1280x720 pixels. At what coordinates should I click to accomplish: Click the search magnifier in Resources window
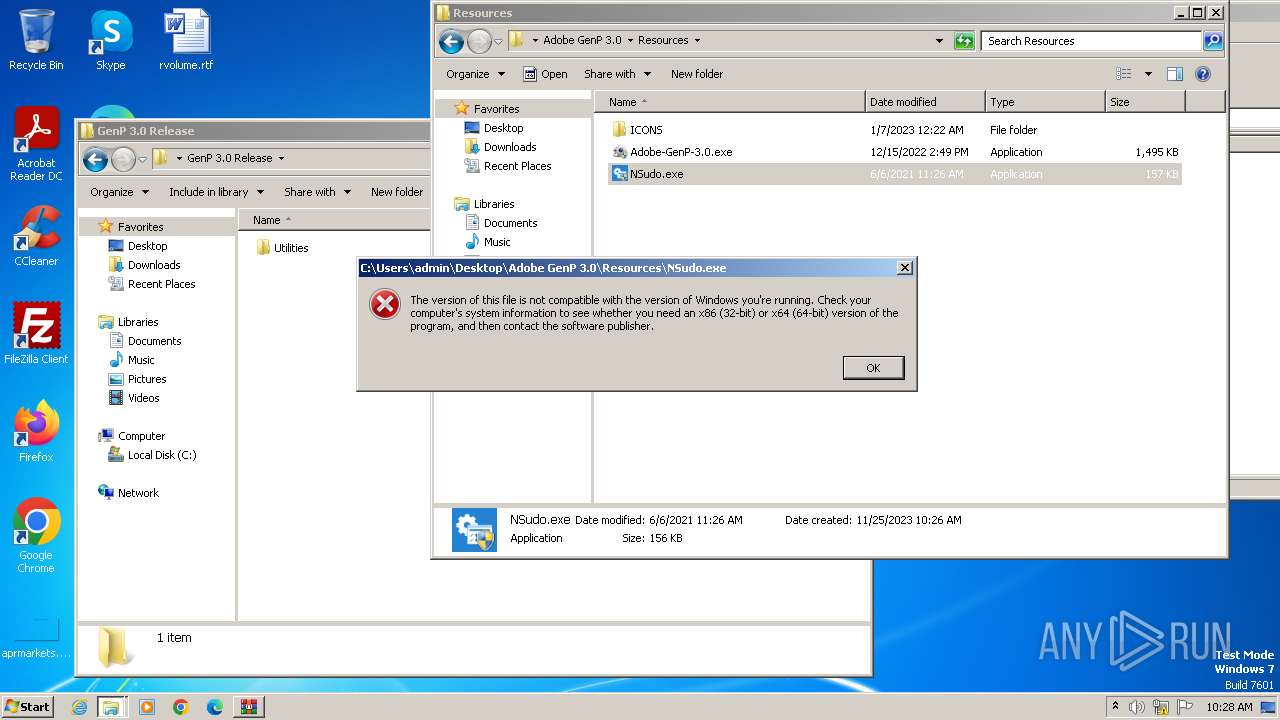click(x=1213, y=41)
